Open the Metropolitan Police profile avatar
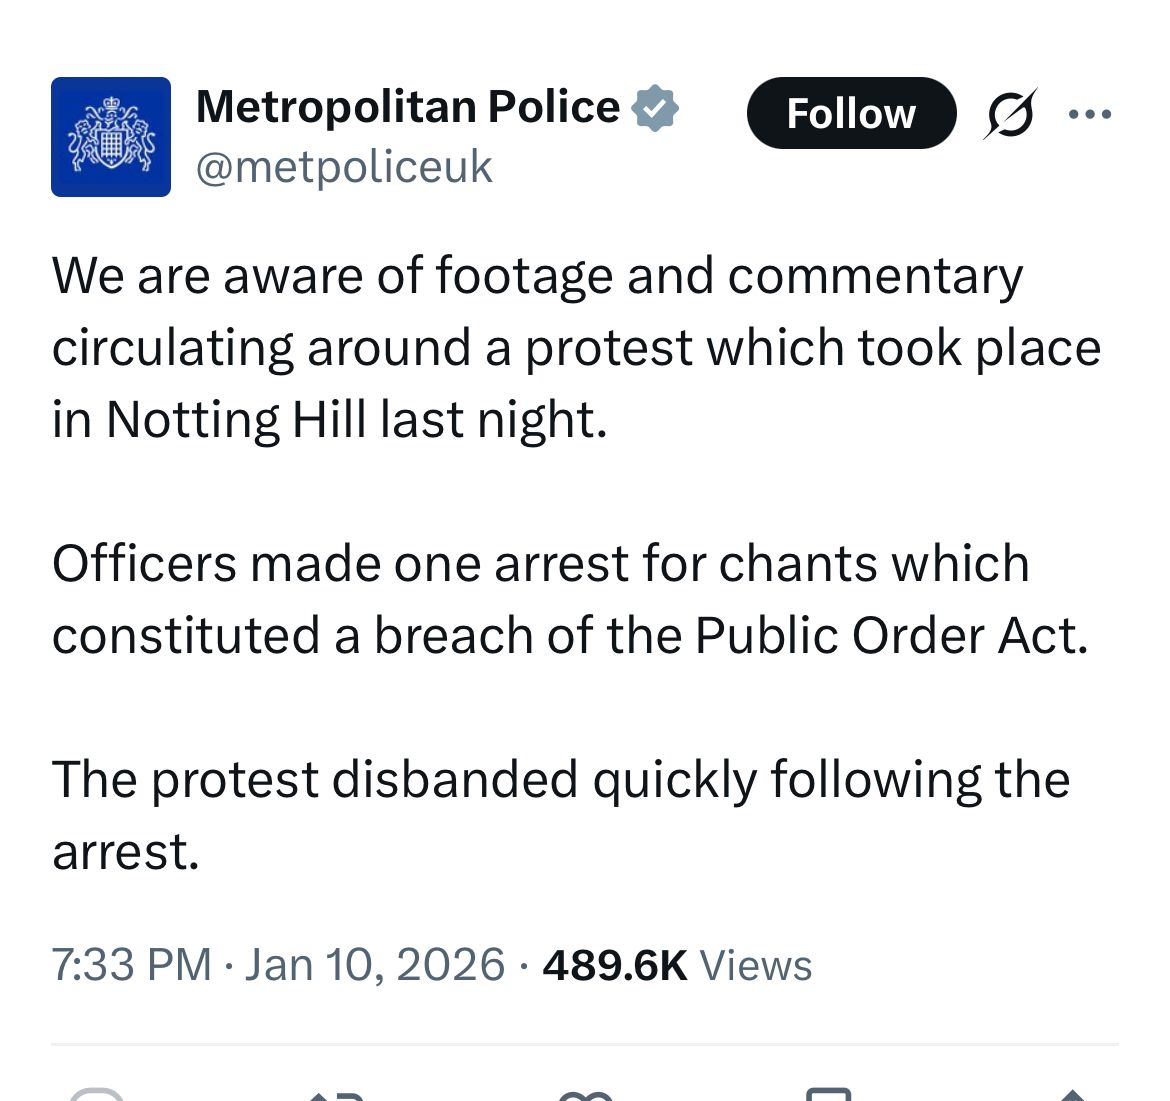The width and height of the screenshot is (1170, 1101). point(110,137)
